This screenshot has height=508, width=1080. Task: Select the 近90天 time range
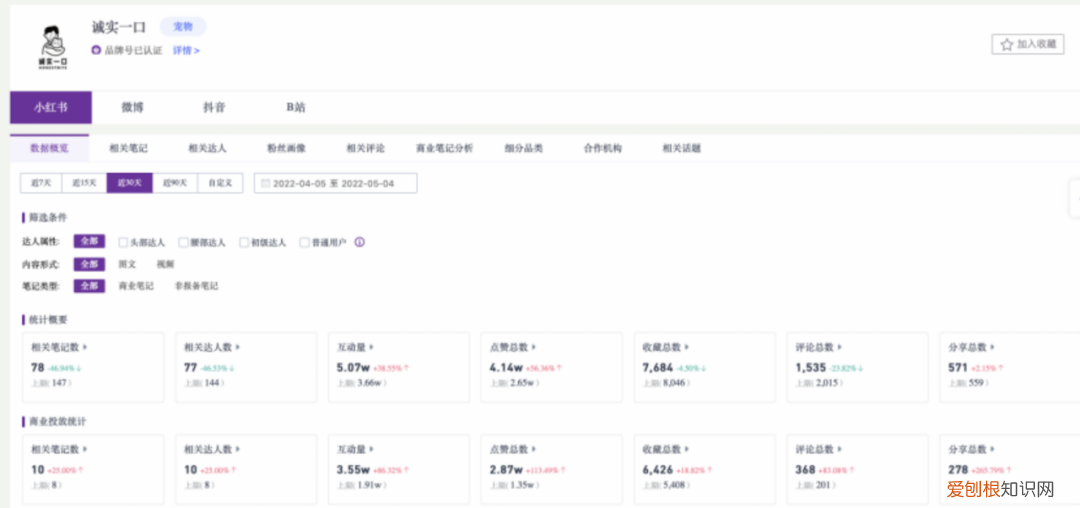coord(175,183)
